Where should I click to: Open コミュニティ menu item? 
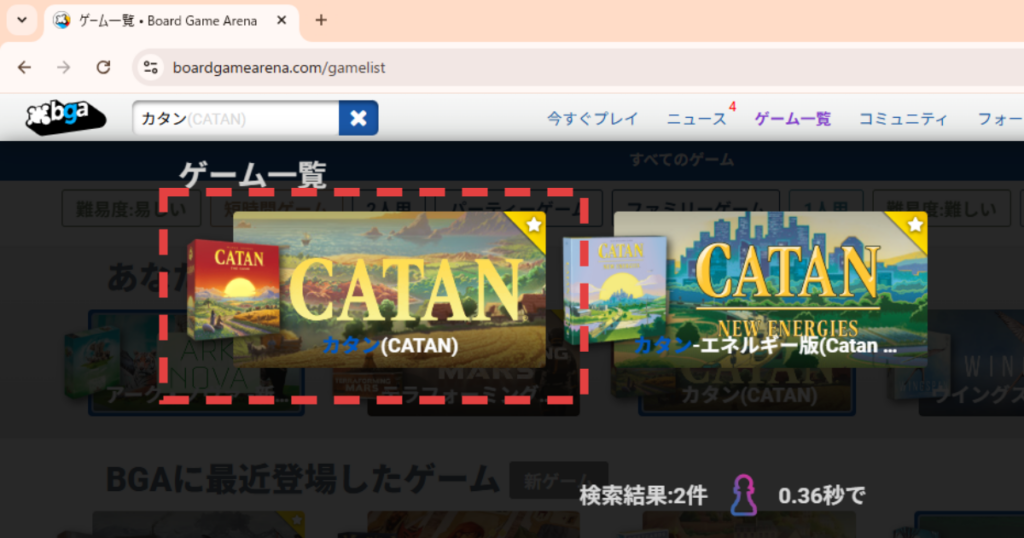tap(903, 119)
